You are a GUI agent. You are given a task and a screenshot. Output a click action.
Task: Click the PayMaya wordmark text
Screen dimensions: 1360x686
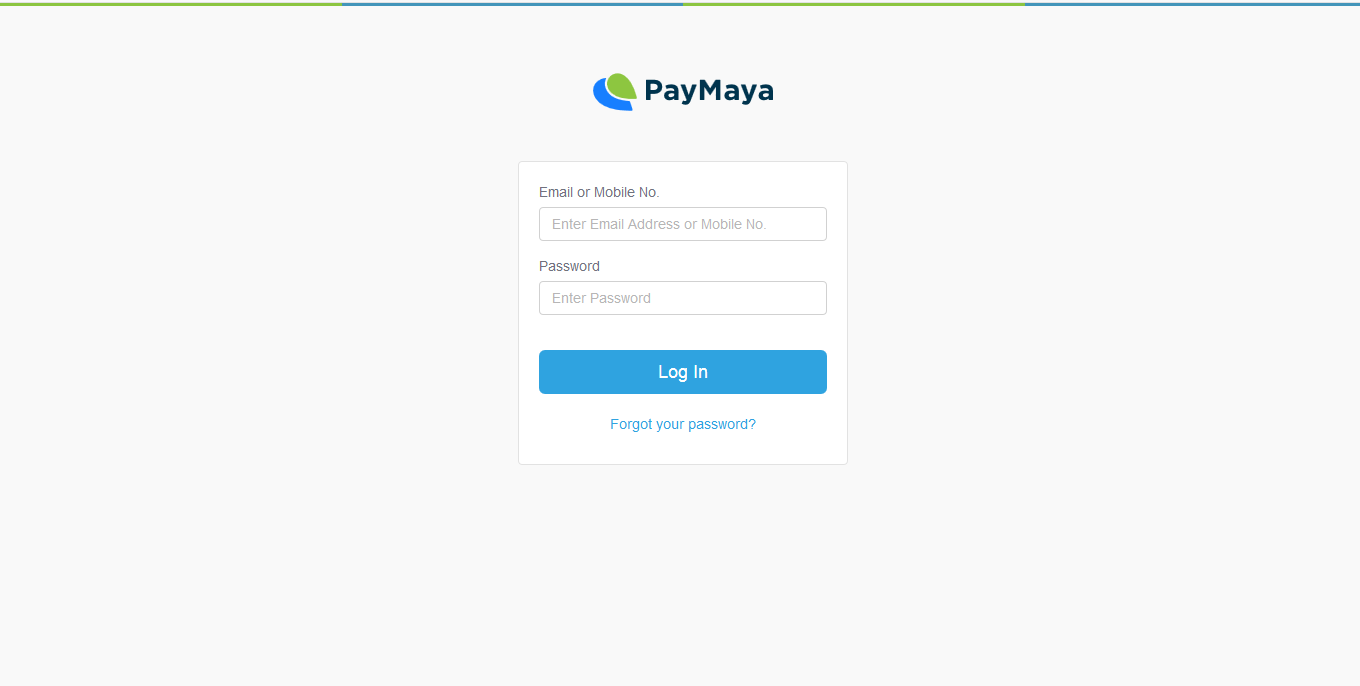709,91
